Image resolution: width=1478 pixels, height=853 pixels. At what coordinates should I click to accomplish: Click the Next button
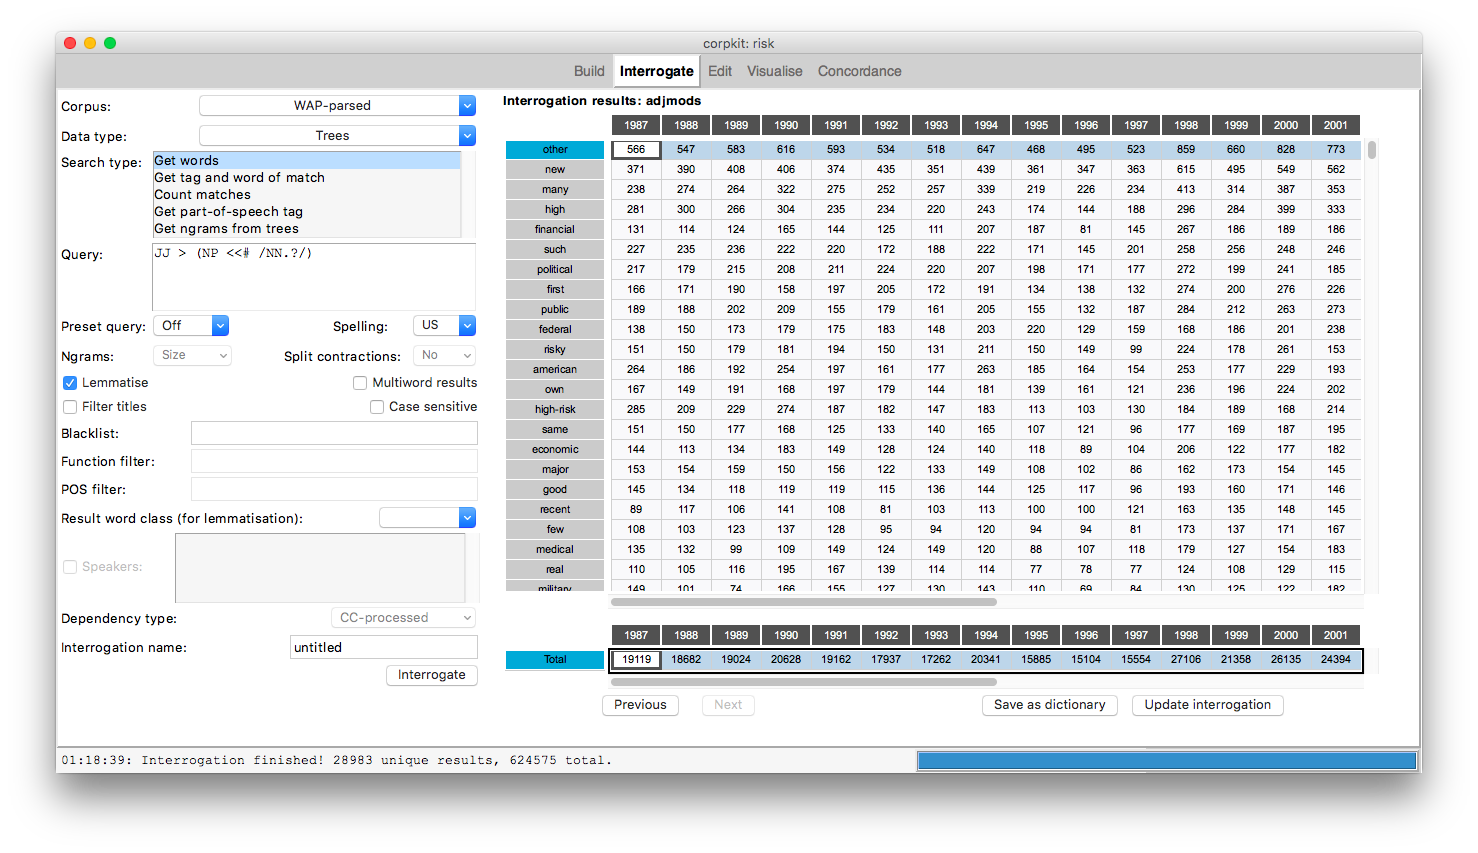tap(728, 705)
